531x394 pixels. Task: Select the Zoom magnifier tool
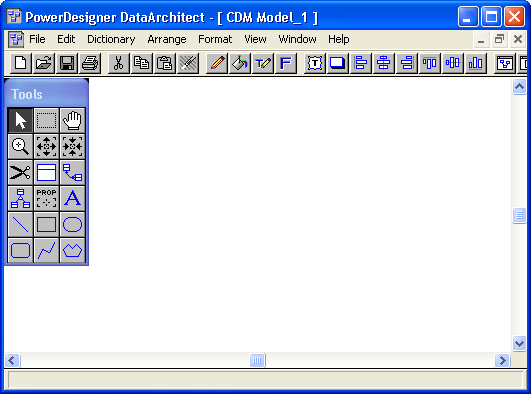tap(20, 146)
